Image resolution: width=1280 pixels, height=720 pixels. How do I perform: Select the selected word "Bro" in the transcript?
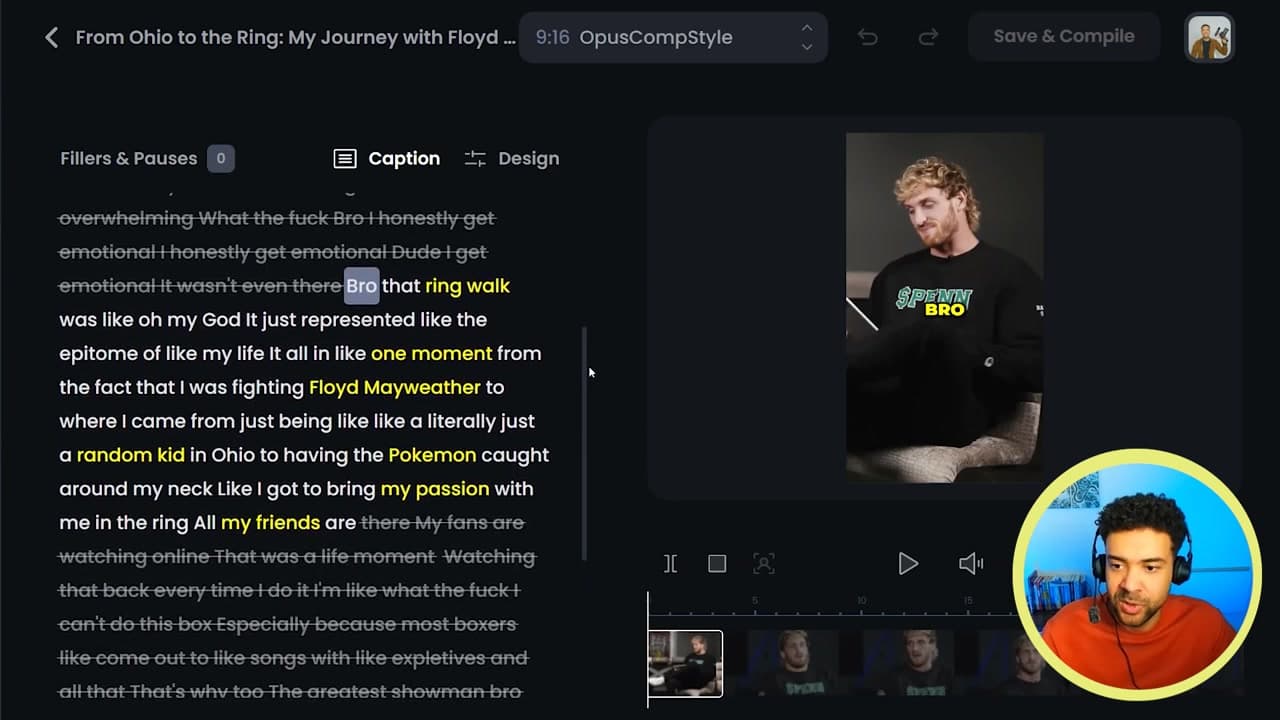[361, 286]
